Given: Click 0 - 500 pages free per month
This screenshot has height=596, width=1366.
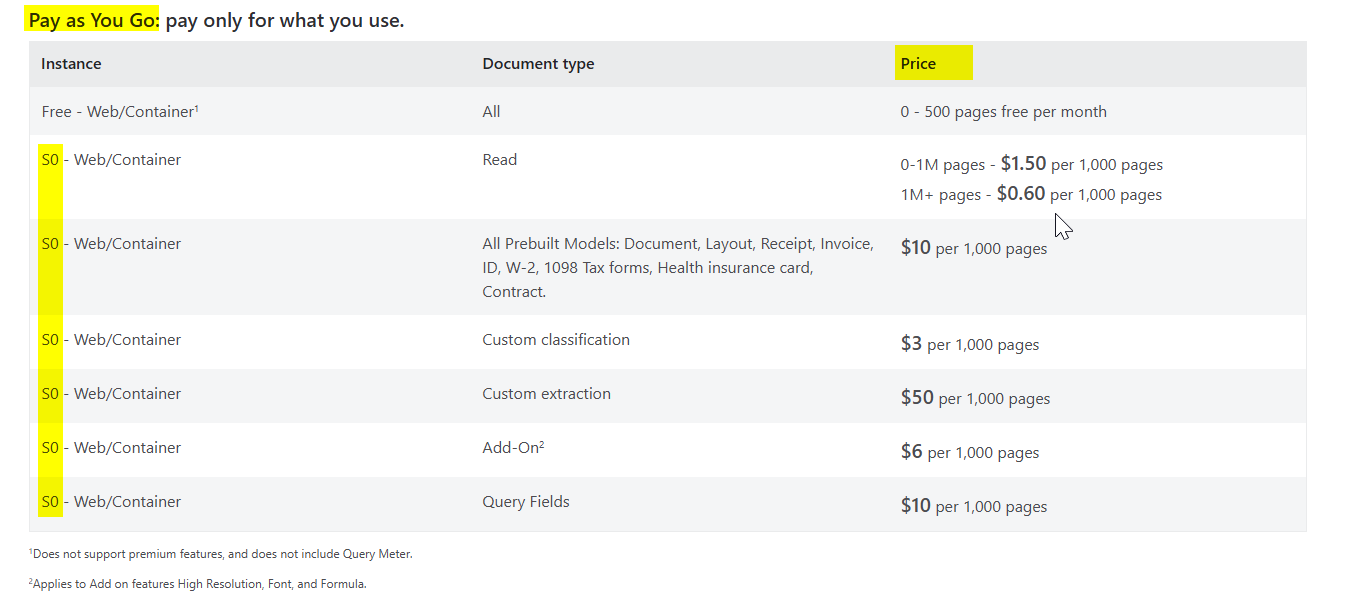Looking at the screenshot, I should tap(1003, 112).
